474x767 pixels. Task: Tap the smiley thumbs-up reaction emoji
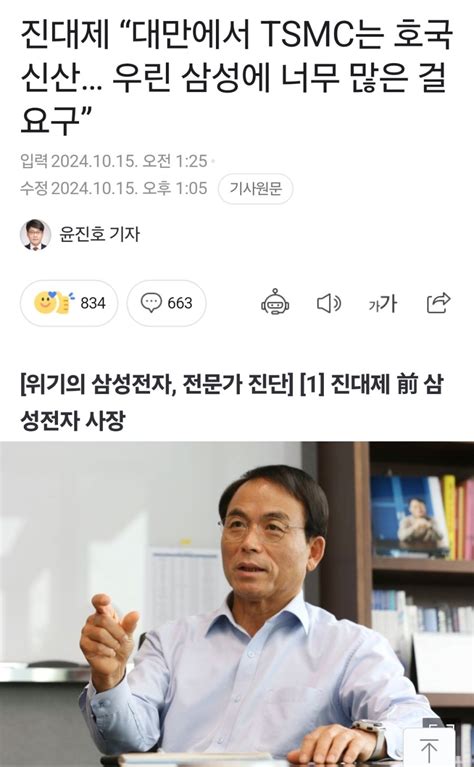(53, 303)
